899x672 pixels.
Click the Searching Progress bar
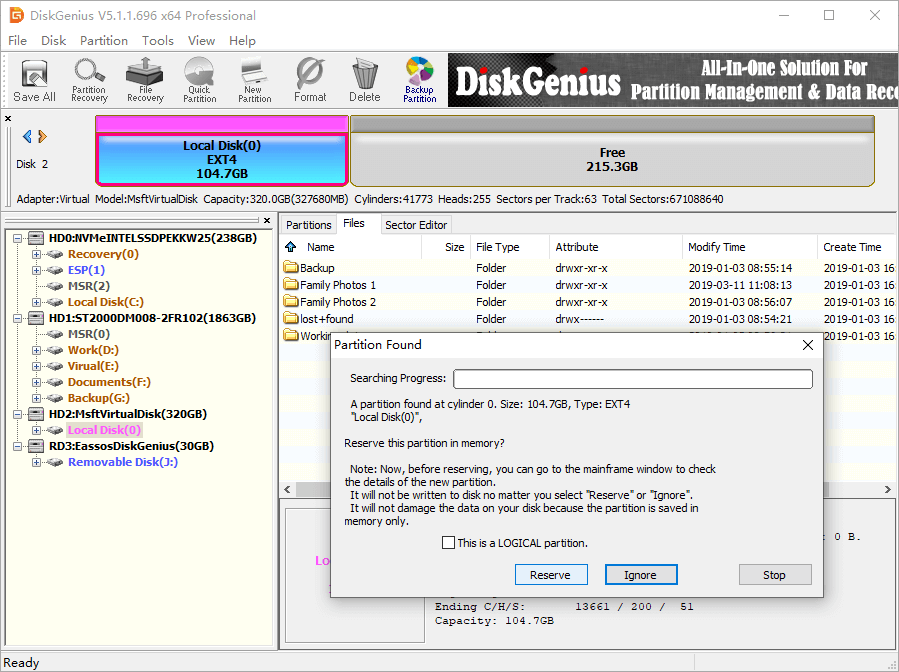[x=632, y=379]
